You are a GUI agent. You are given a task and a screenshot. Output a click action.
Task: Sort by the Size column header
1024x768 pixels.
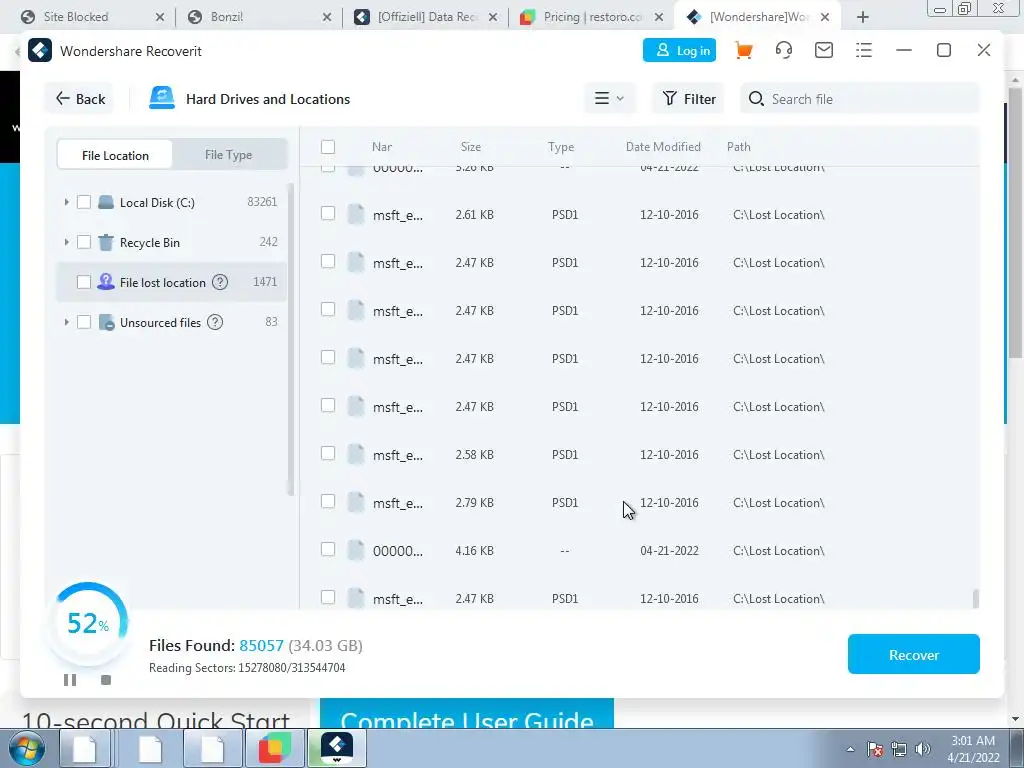pos(471,147)
